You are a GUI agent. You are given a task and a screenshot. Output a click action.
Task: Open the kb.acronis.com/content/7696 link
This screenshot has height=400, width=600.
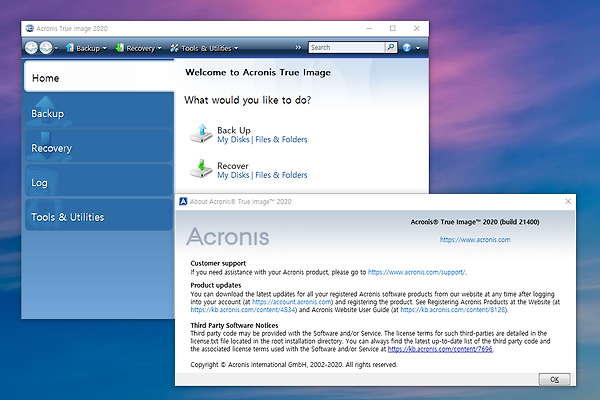click(440, 349)
